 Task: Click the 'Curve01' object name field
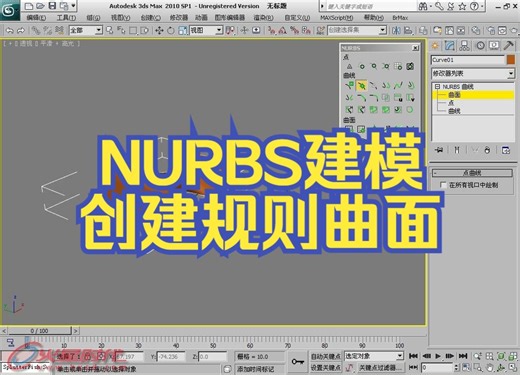pyautogui.click(x=468, y=60)
